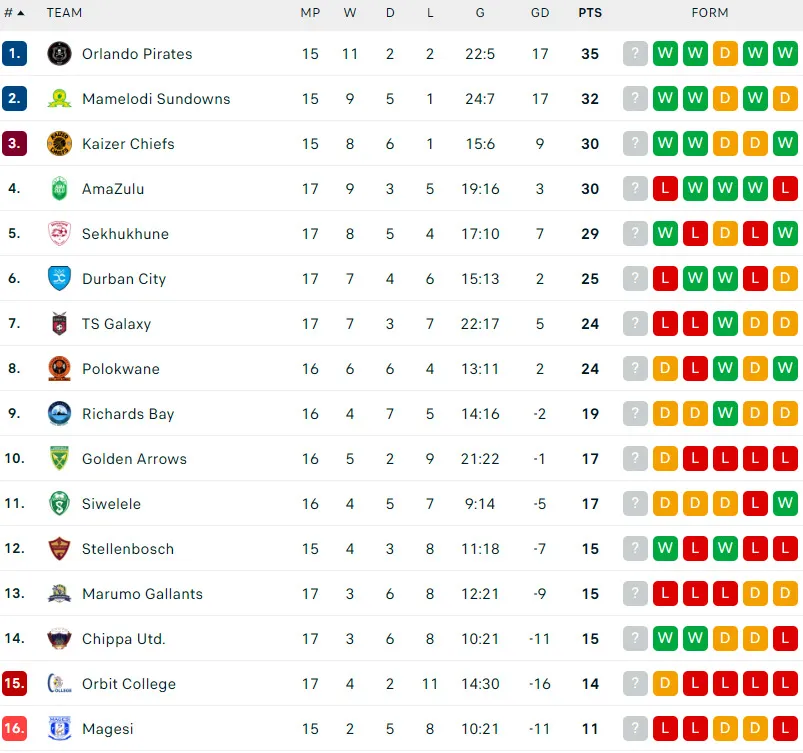Click the Mamelodi Sundowns club logo
This screenshot has height=753, width=803.
(x=60, y=99)
